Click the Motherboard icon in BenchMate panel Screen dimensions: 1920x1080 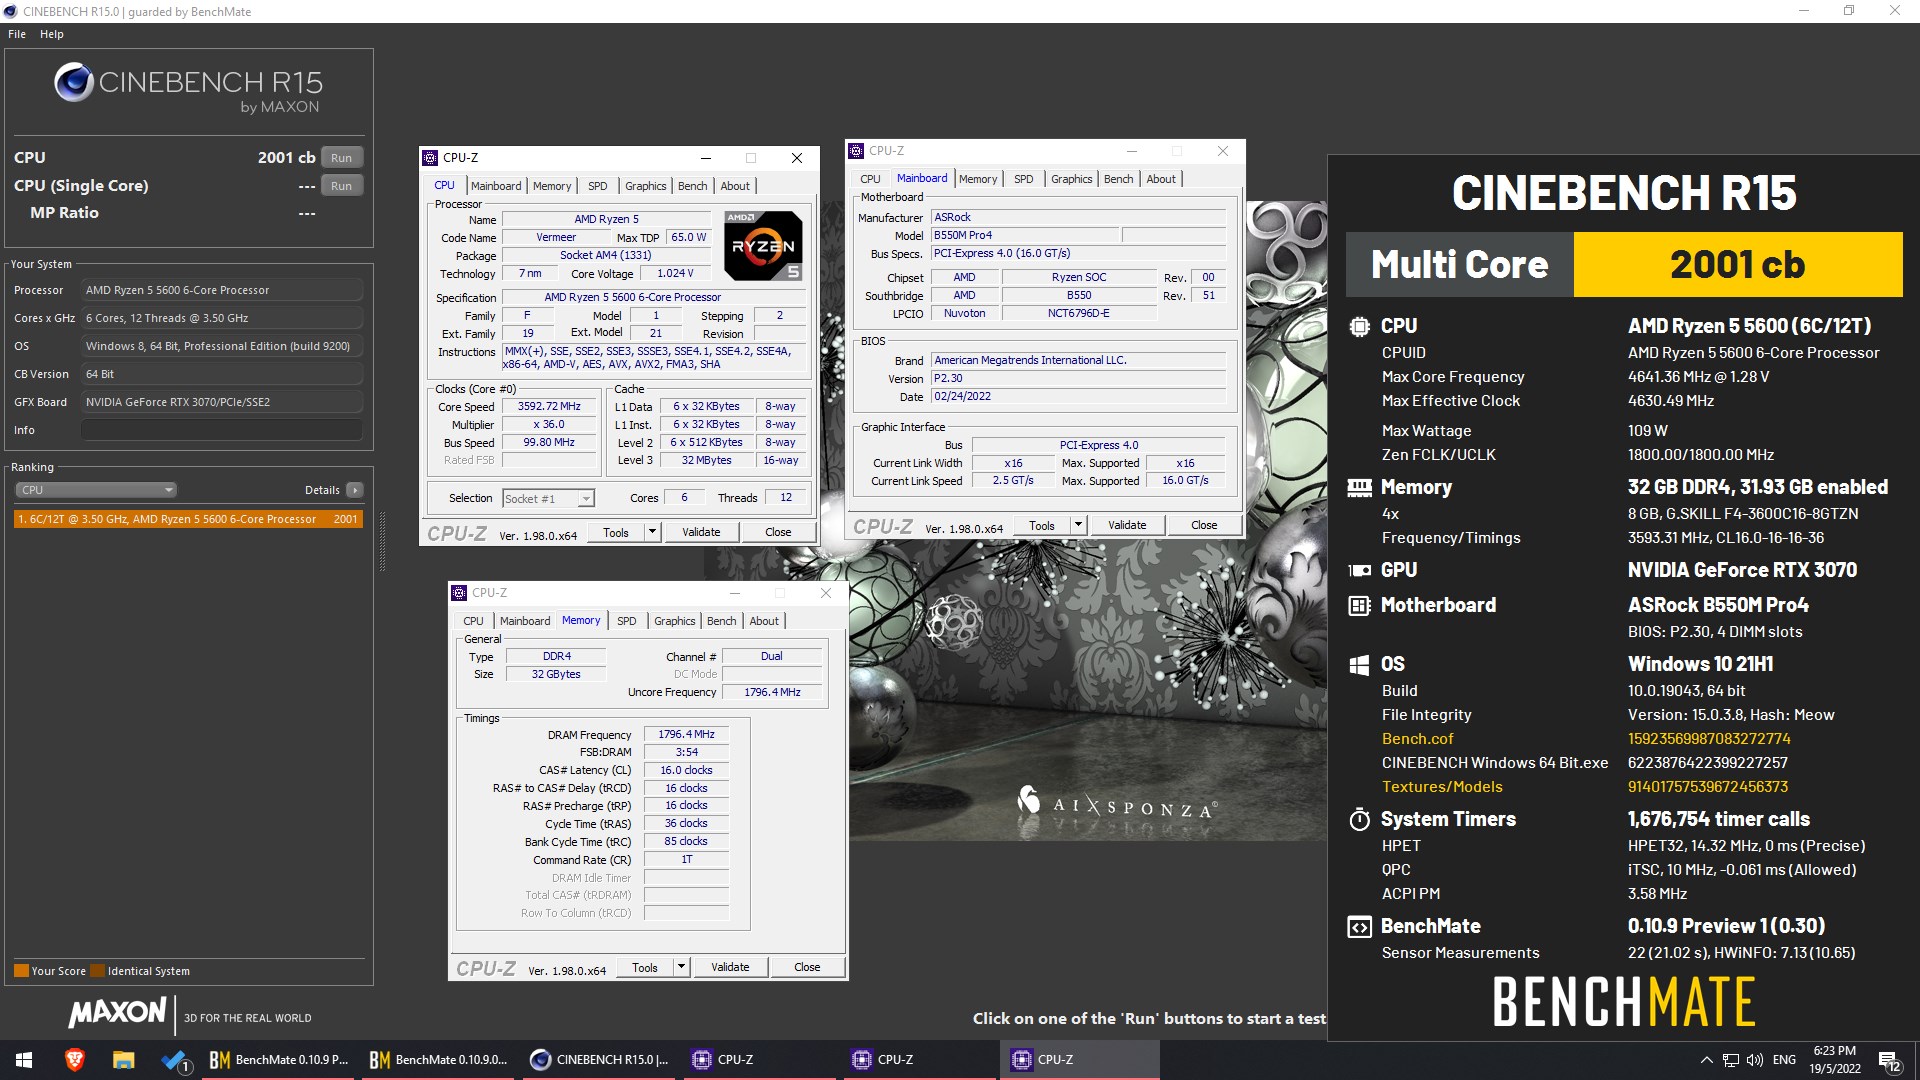pyautogui.click(x=1359, y=605)
